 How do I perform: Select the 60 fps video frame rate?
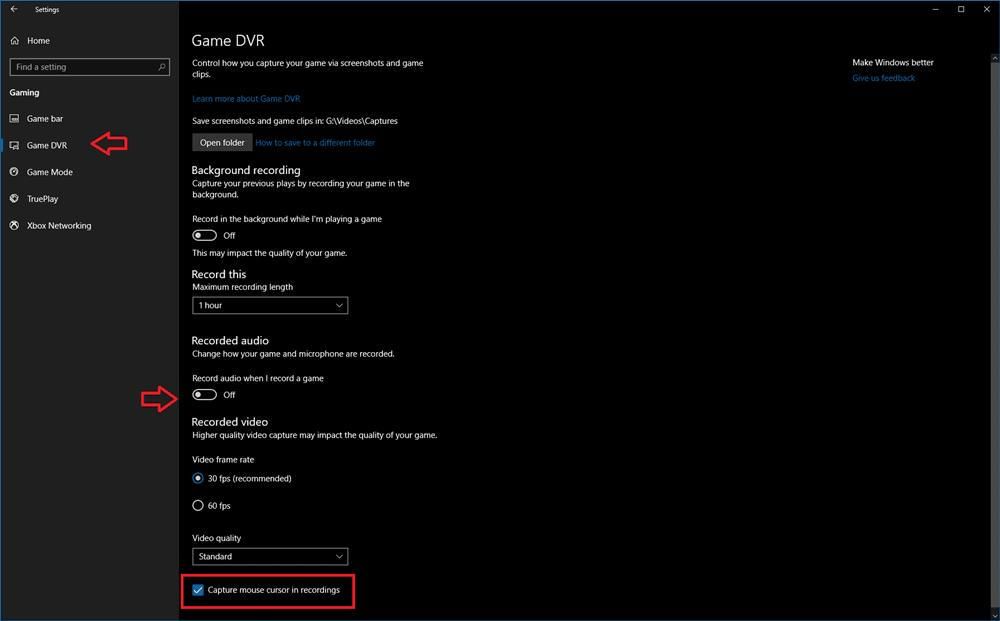tap(198, 505)
